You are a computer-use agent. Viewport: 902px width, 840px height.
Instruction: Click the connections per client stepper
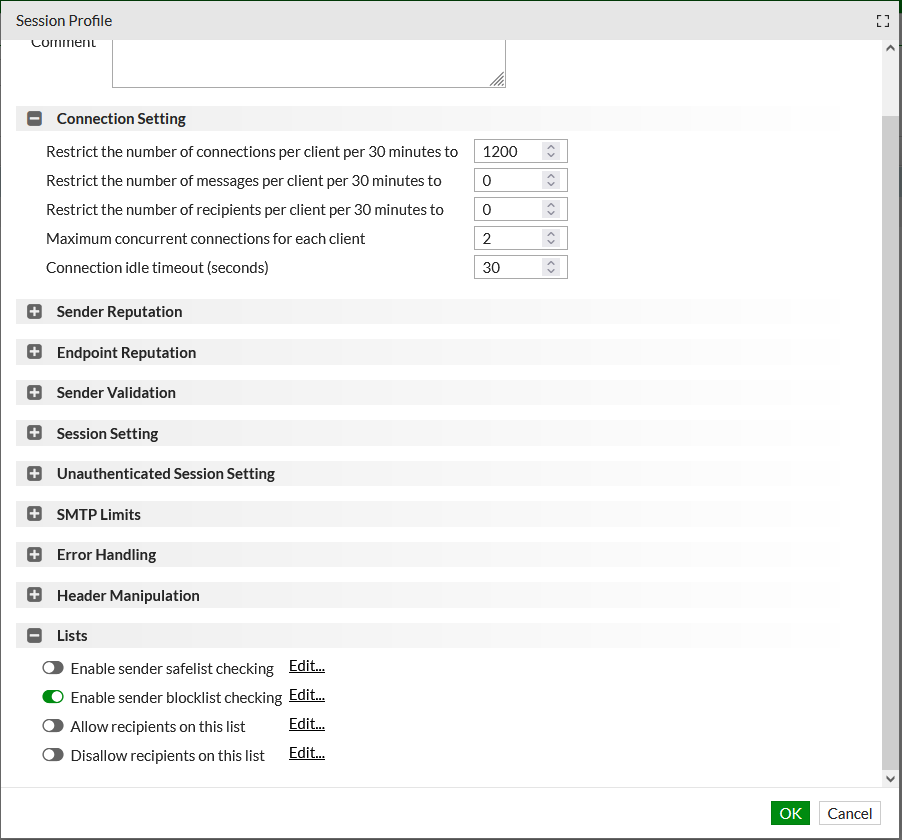click(x=550, y=152)
